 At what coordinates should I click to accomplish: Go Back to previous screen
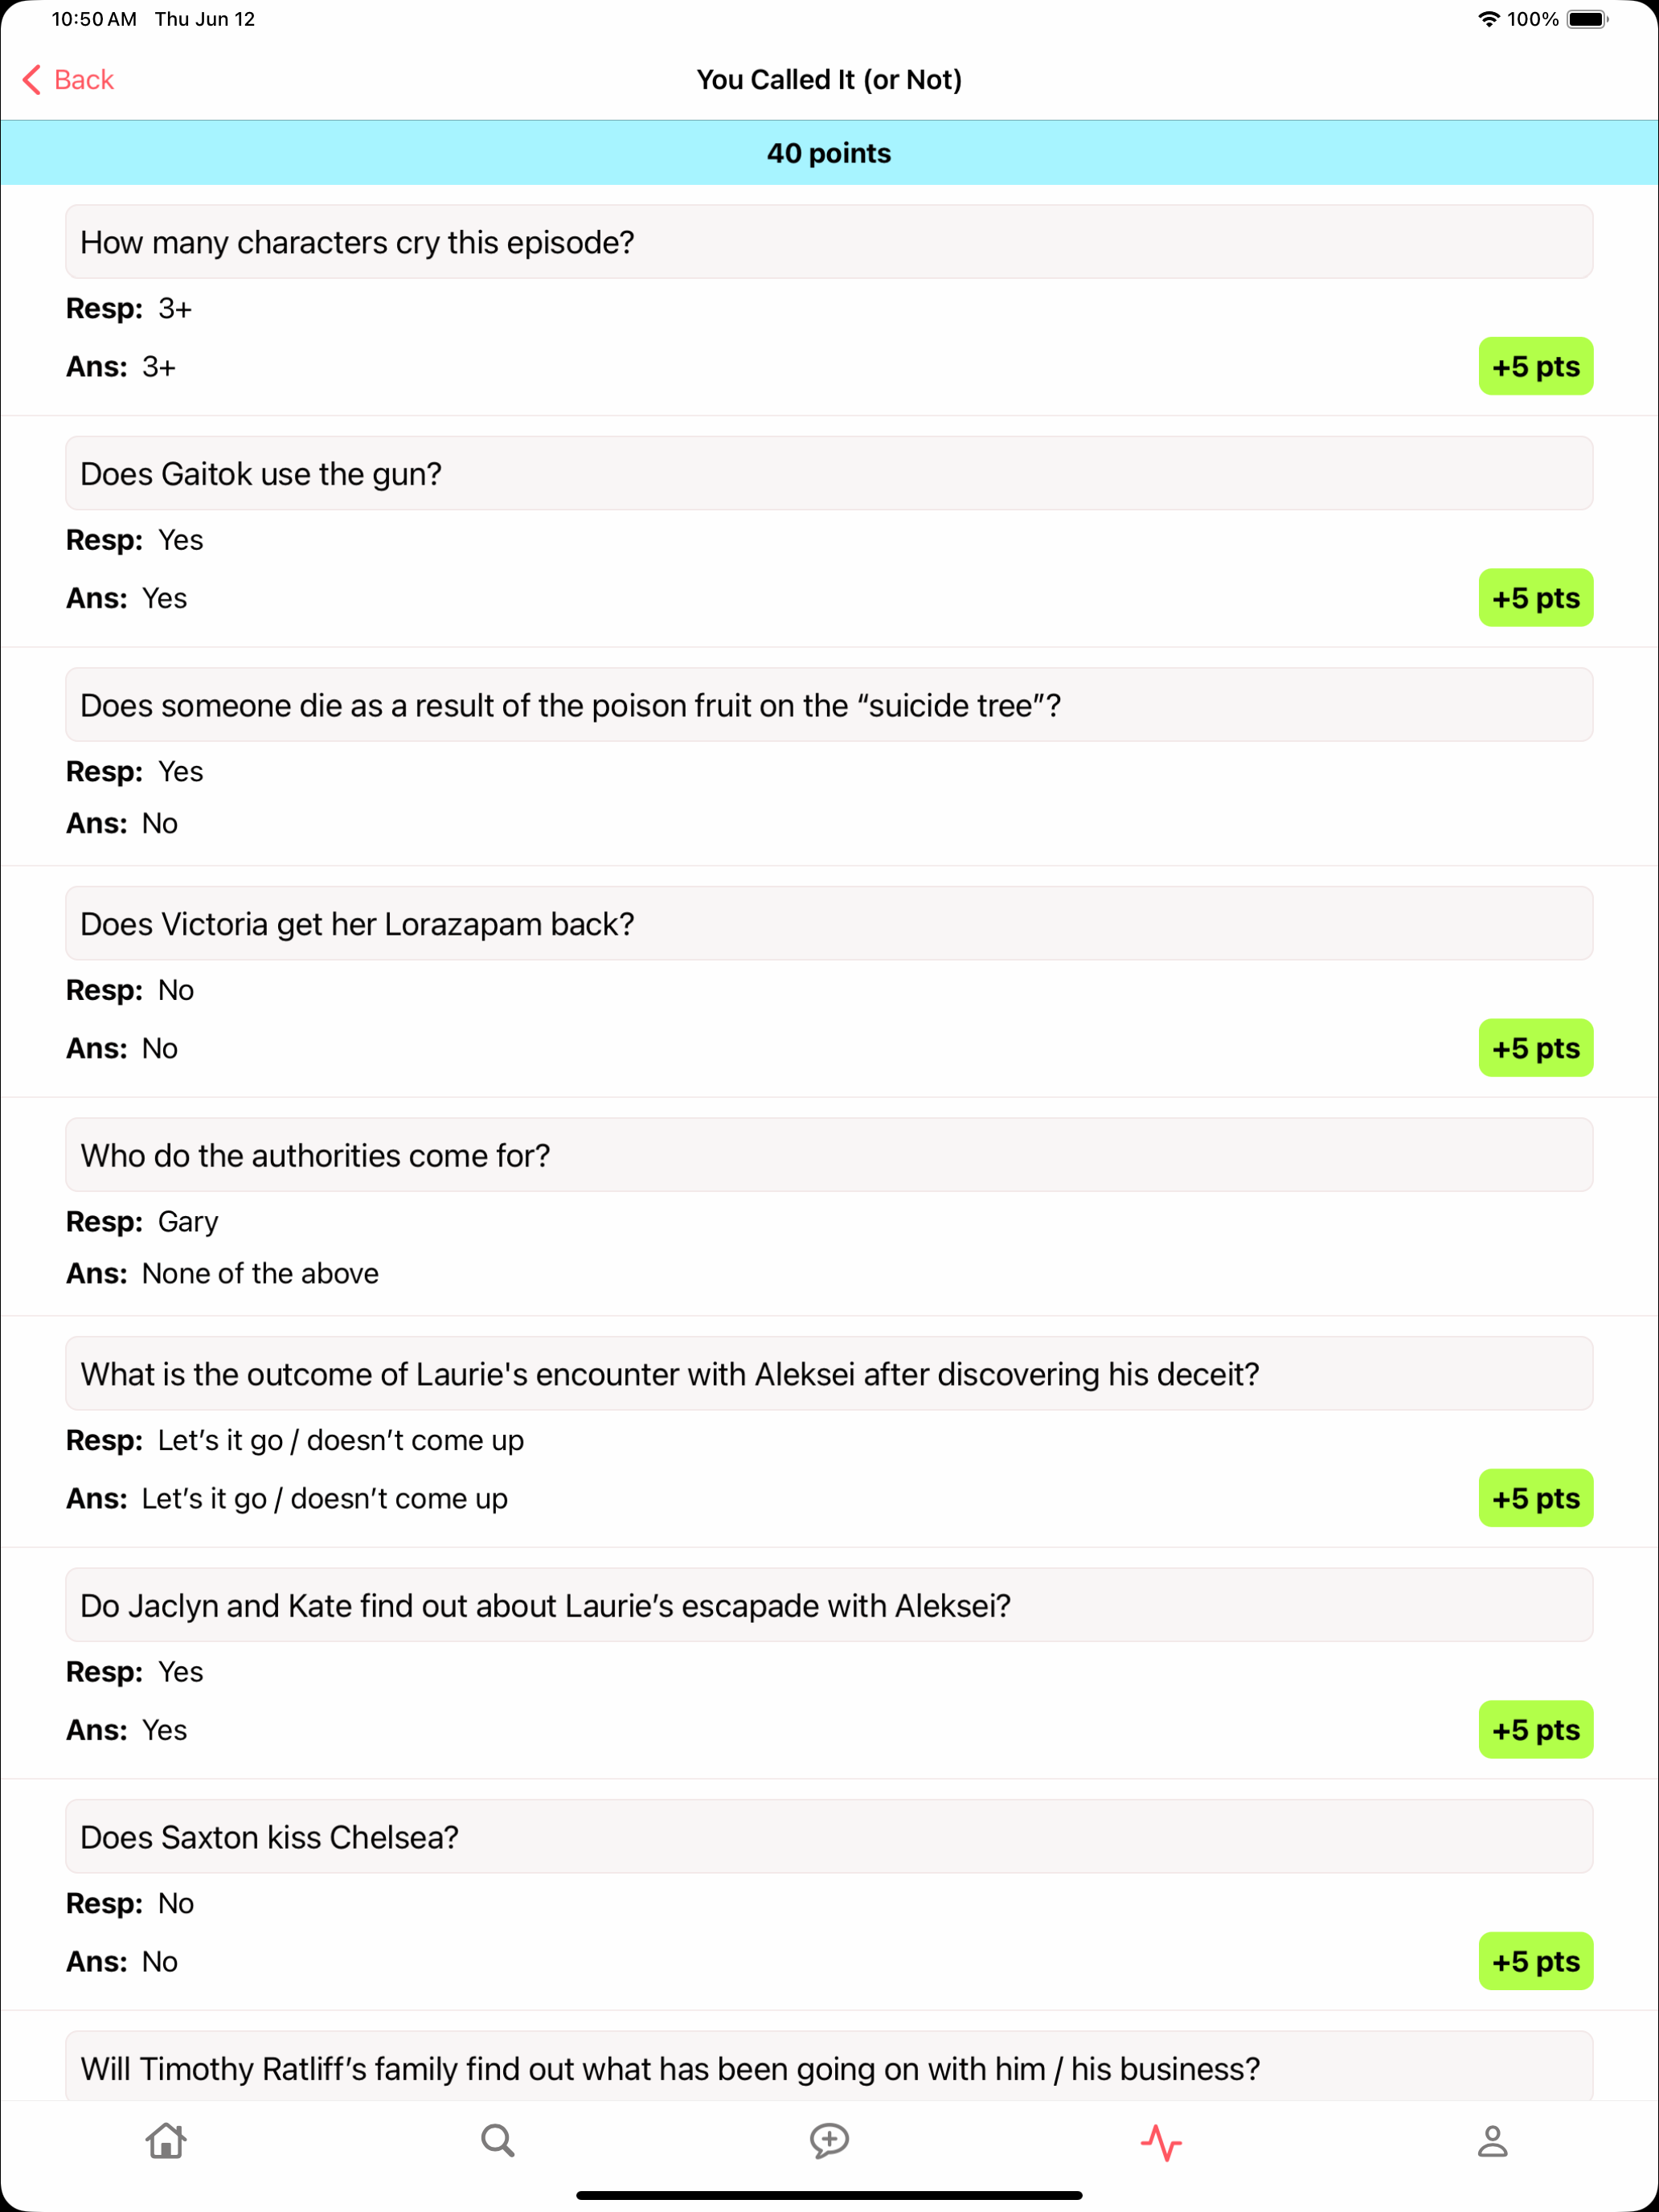[68, 80]
